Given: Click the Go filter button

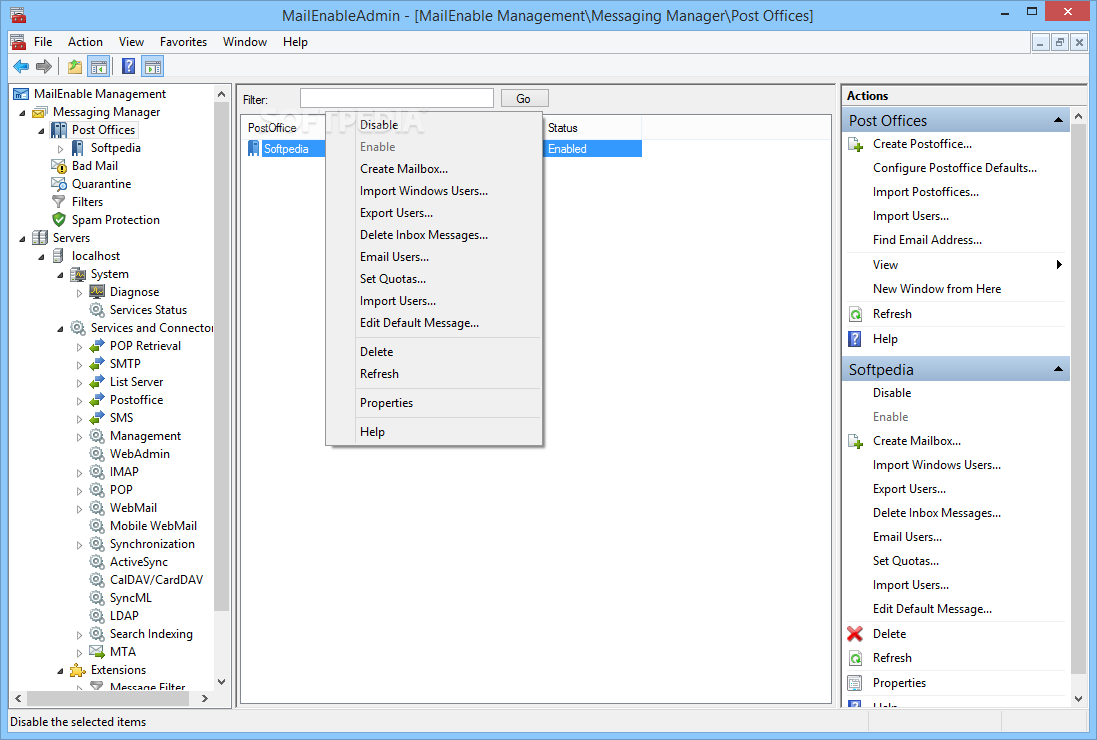Looking at the screenshot, I should coord(524,99).
